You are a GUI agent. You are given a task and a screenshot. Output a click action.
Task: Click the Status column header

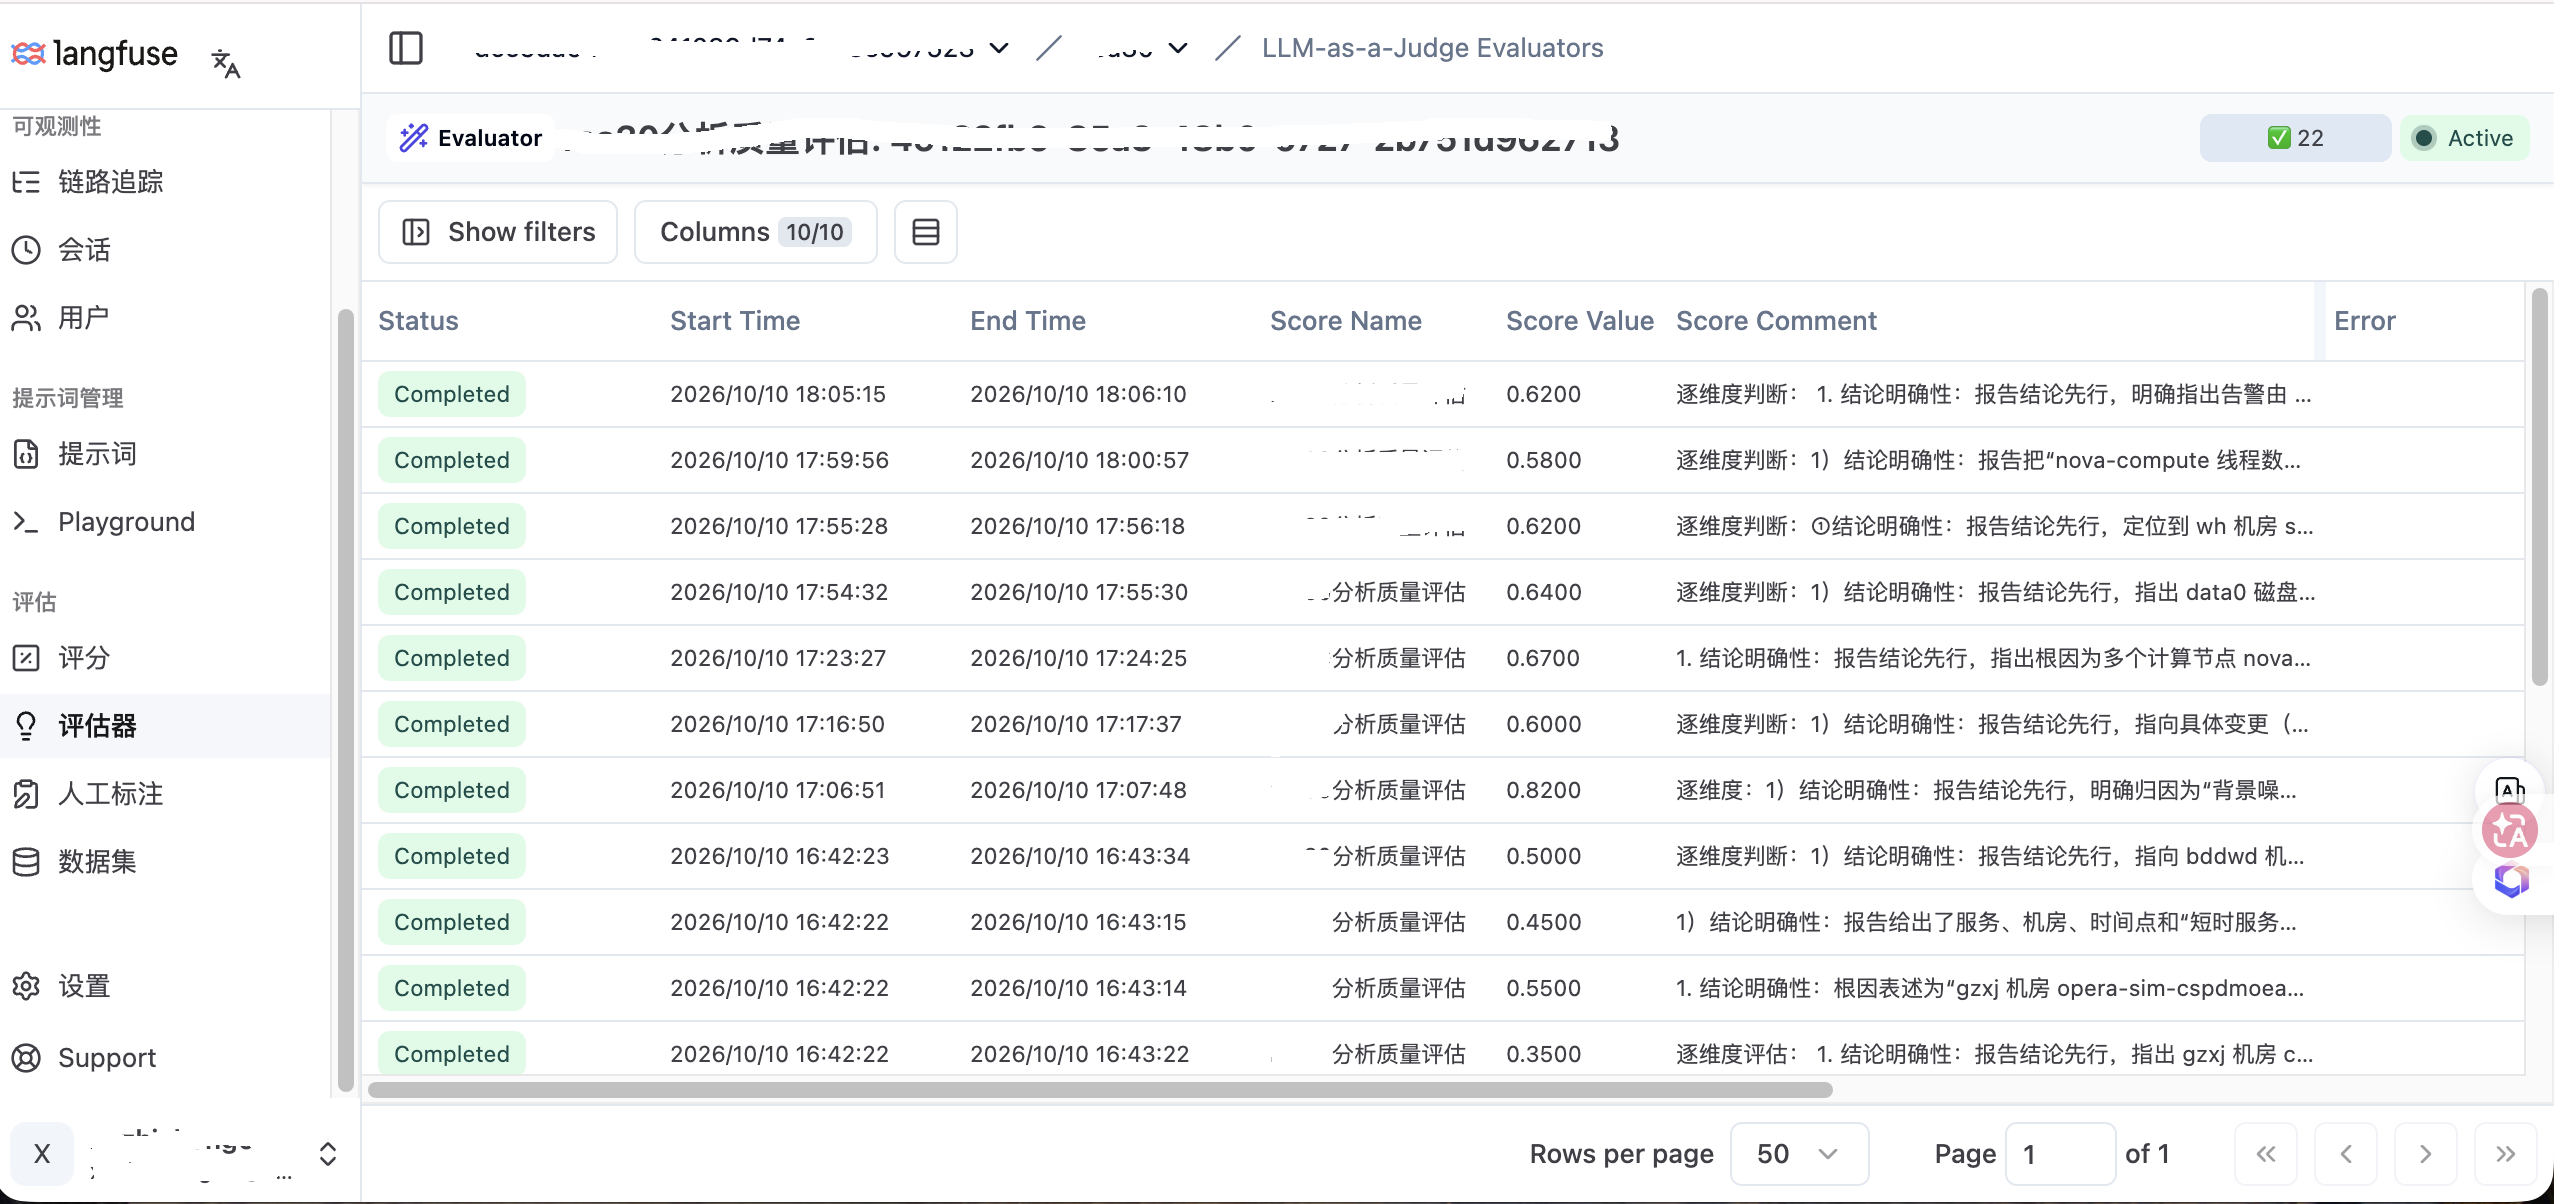418,321
